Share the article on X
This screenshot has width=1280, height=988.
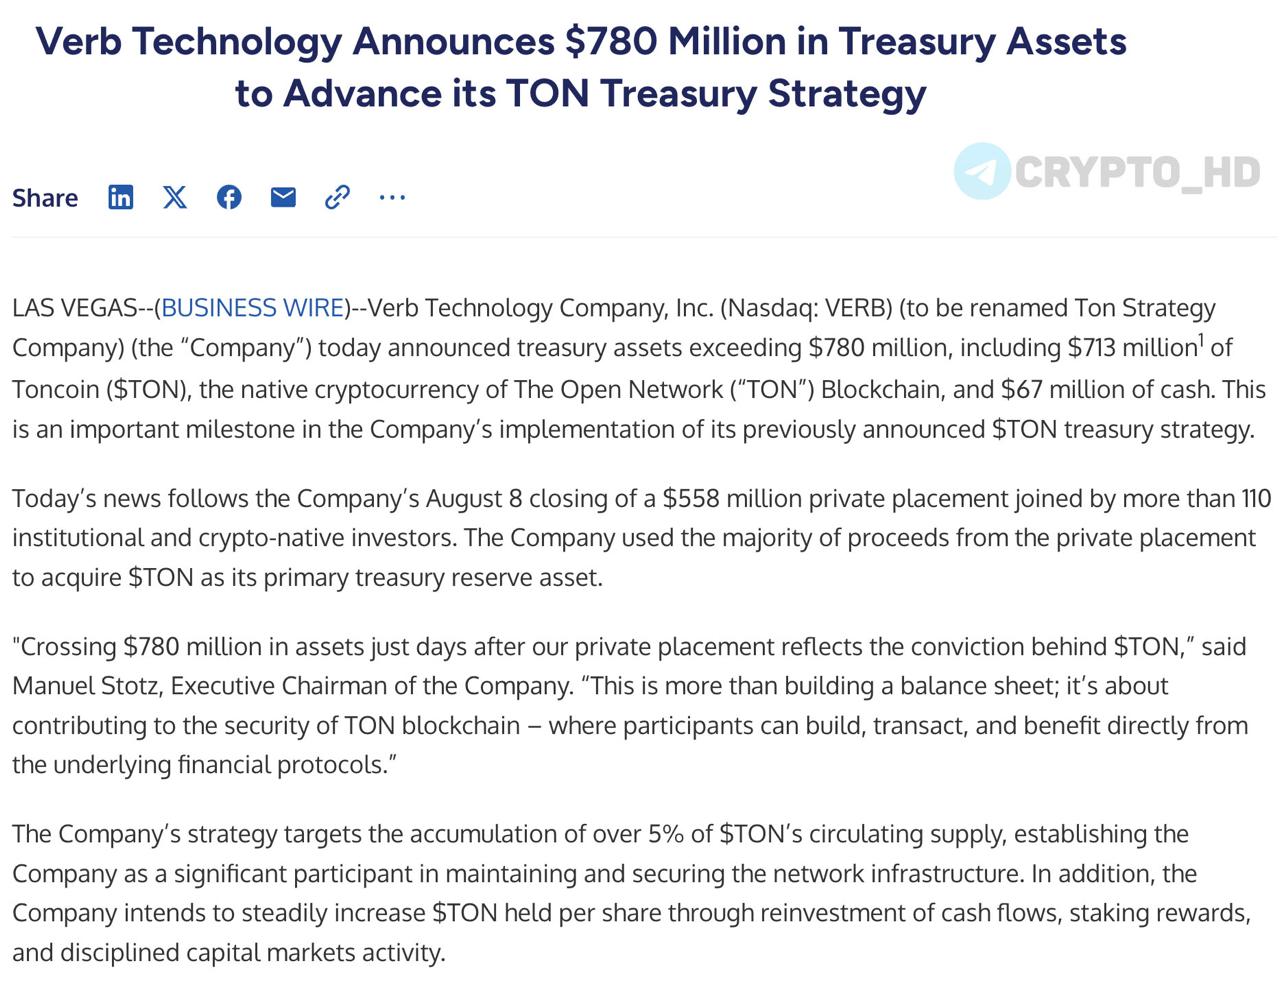(x=175, y=197)
